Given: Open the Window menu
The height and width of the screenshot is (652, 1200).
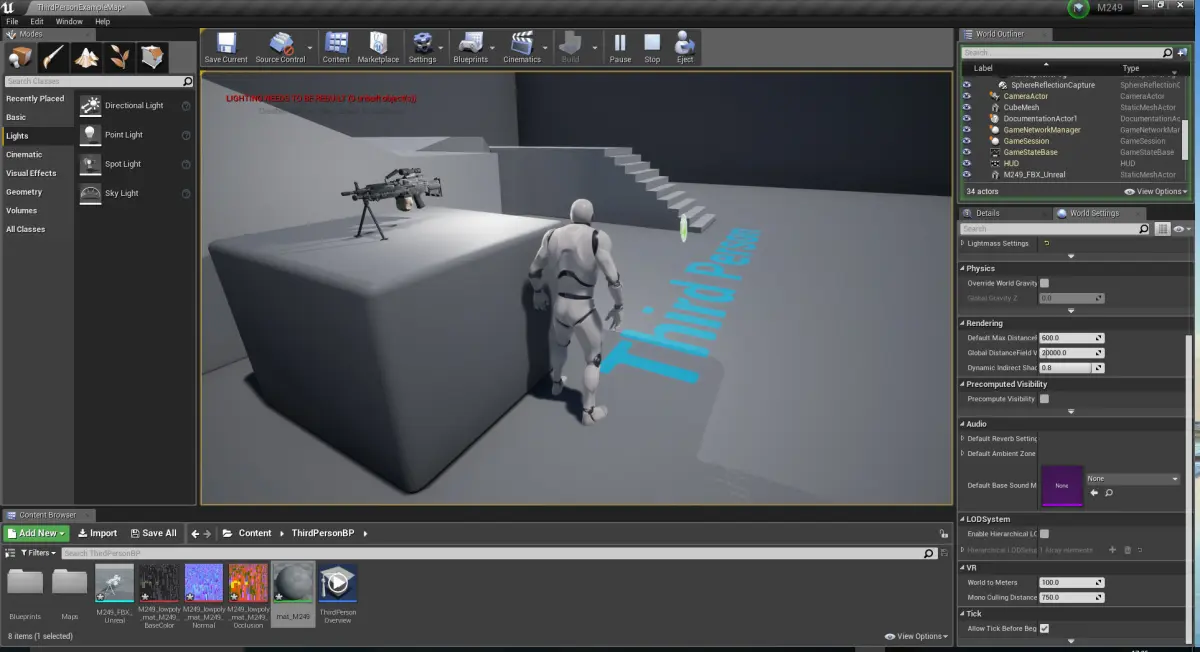Looking at the screenshot, I should pos(69,21).
